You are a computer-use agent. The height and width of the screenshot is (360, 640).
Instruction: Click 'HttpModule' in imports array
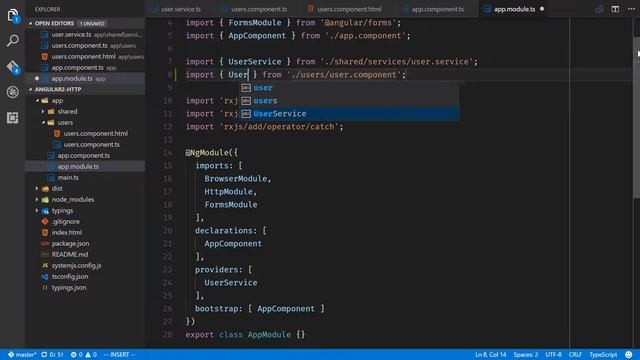pyautogui.click(x=229, y=191)
